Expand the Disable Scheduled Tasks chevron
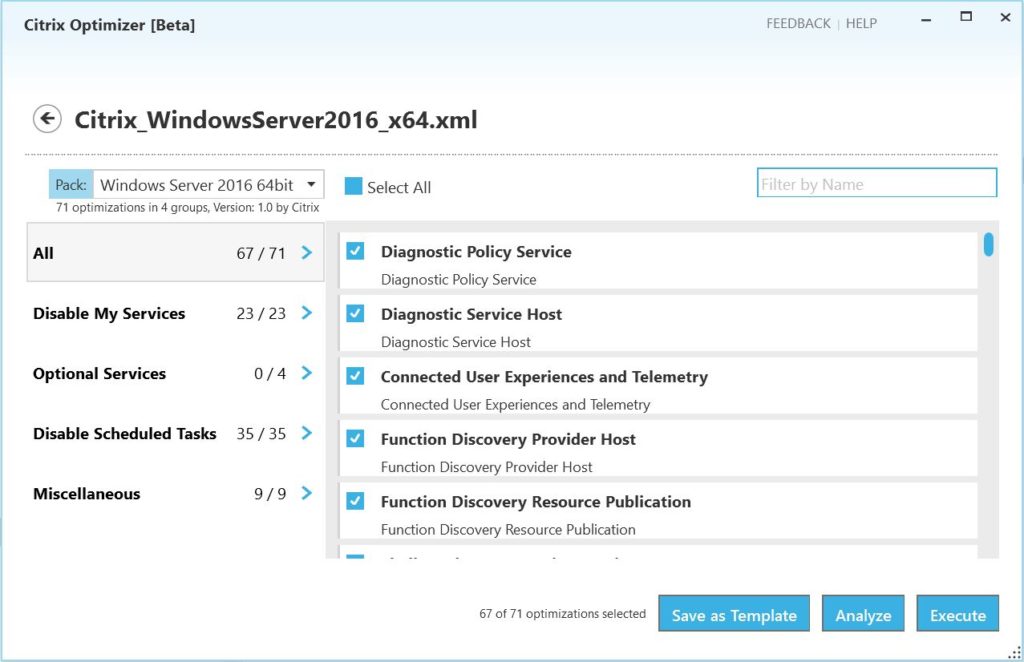Screen dimensions: 1024x662 [x=307, y=433]
